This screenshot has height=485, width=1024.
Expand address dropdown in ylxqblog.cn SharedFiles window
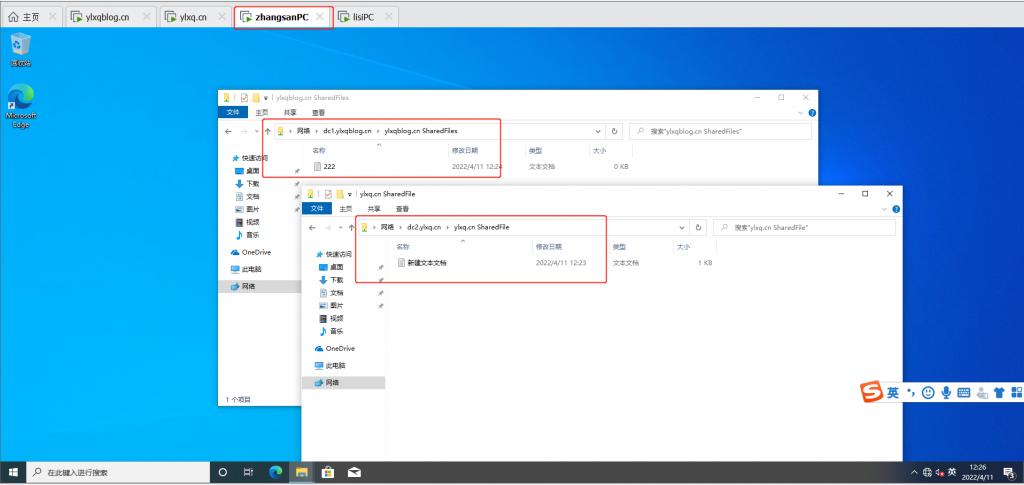[x=598, y=131]
